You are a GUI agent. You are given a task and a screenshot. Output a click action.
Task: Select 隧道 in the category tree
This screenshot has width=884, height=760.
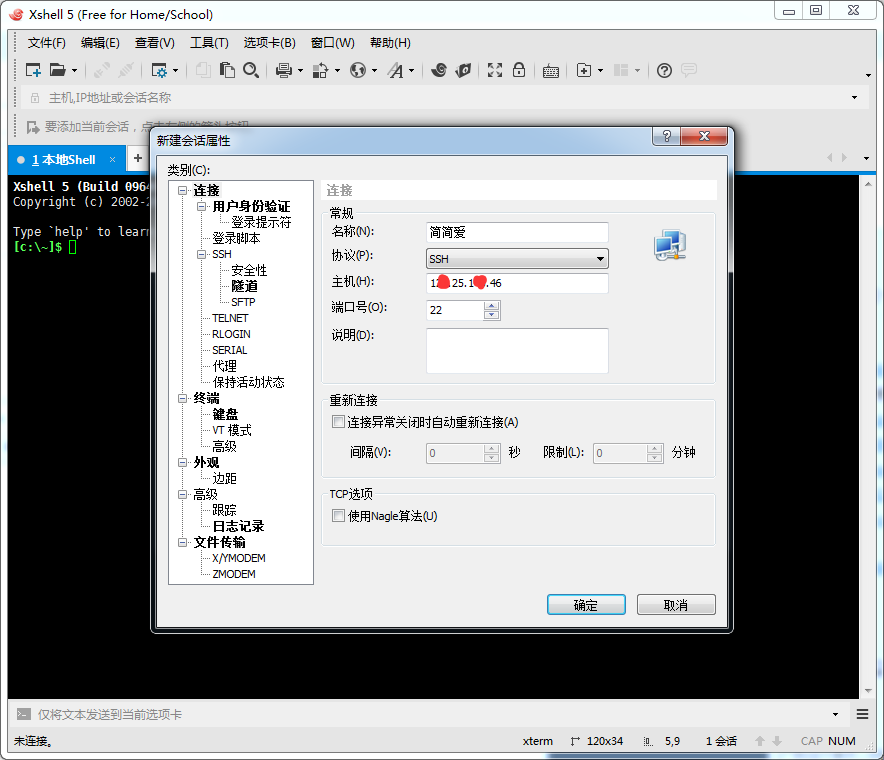(245, 286)
